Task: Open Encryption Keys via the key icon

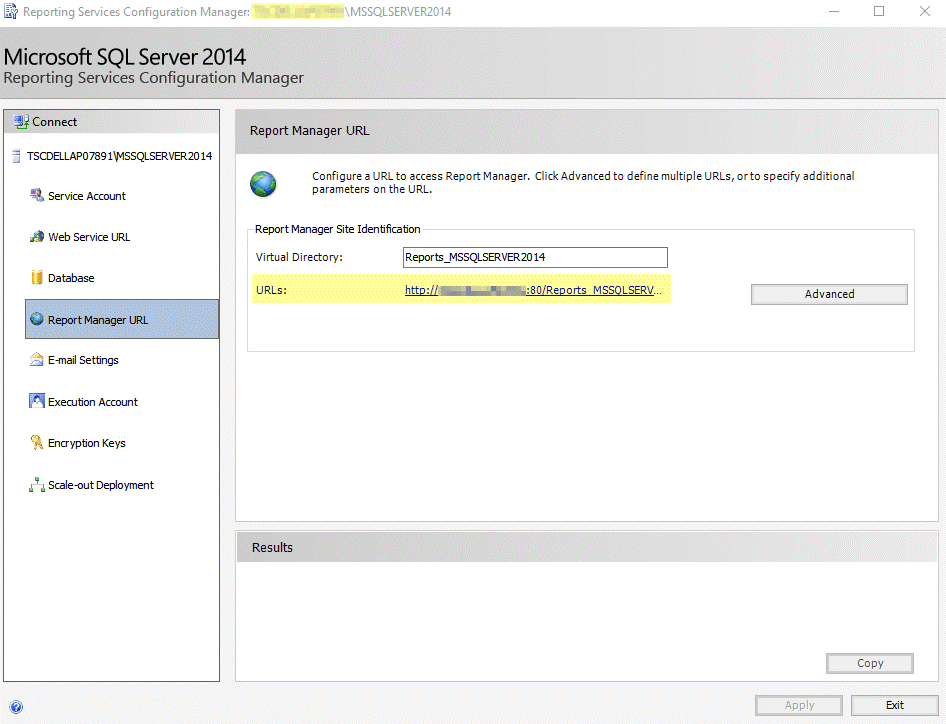Action: click(37, 442)
